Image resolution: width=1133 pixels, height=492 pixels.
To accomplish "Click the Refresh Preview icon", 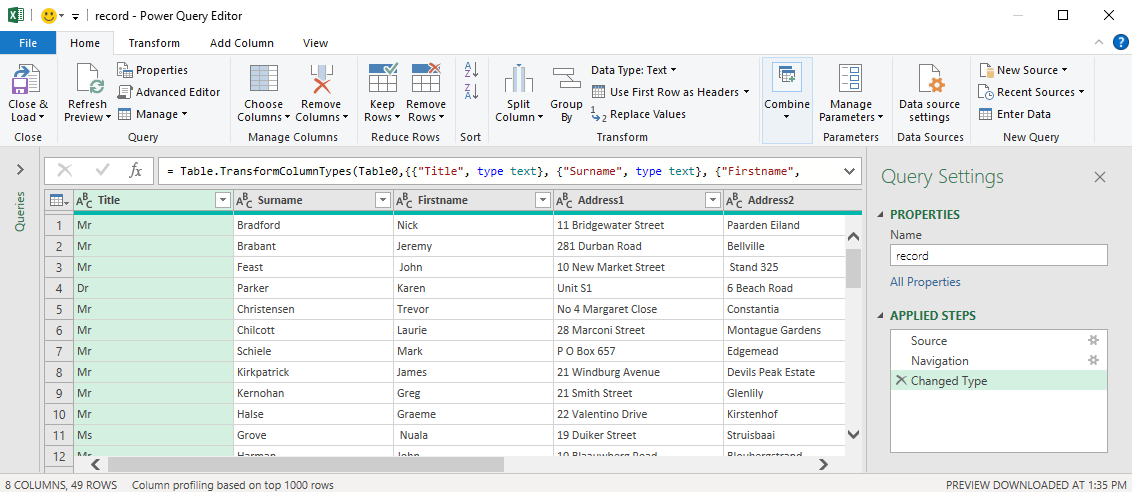I will point(87,80).
